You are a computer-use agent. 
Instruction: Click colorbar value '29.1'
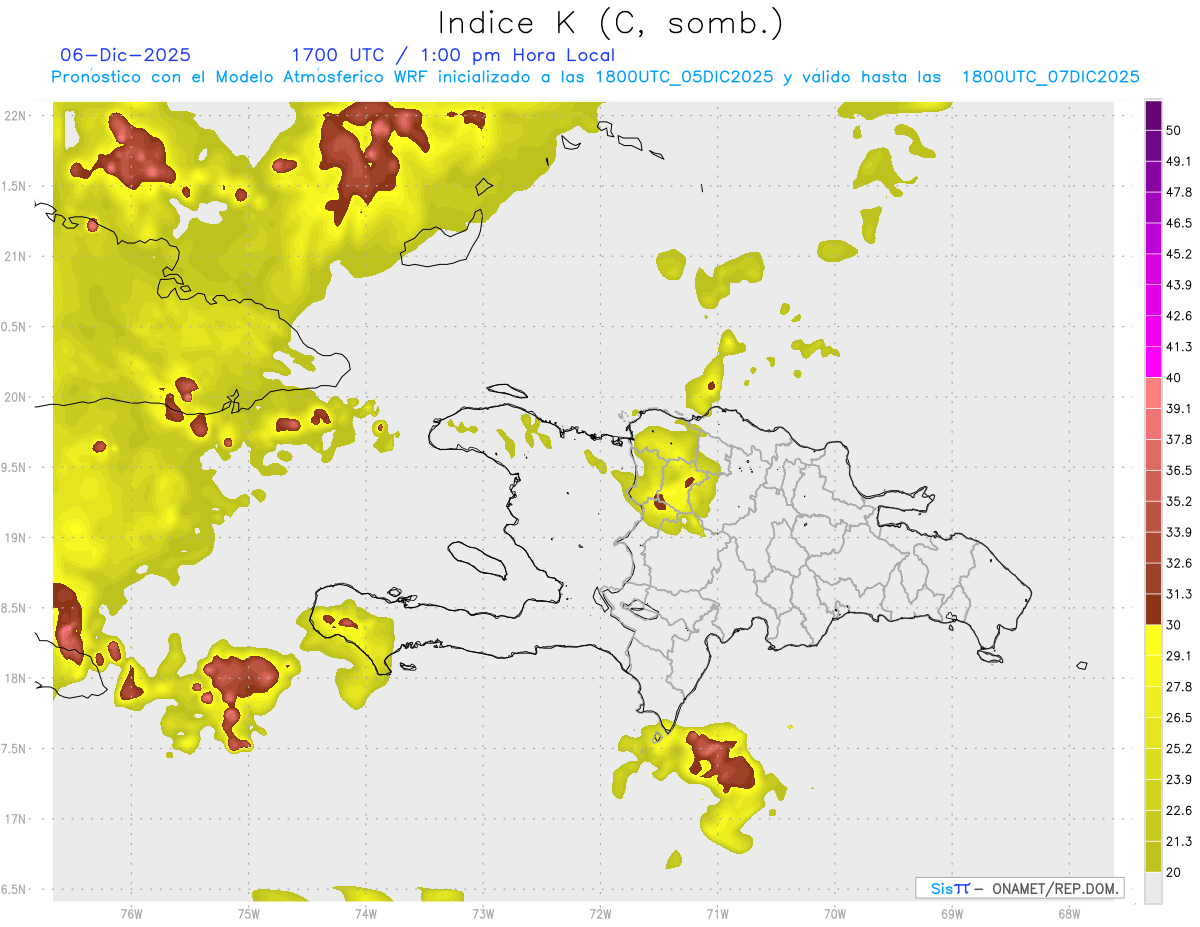coord(1179,656)
